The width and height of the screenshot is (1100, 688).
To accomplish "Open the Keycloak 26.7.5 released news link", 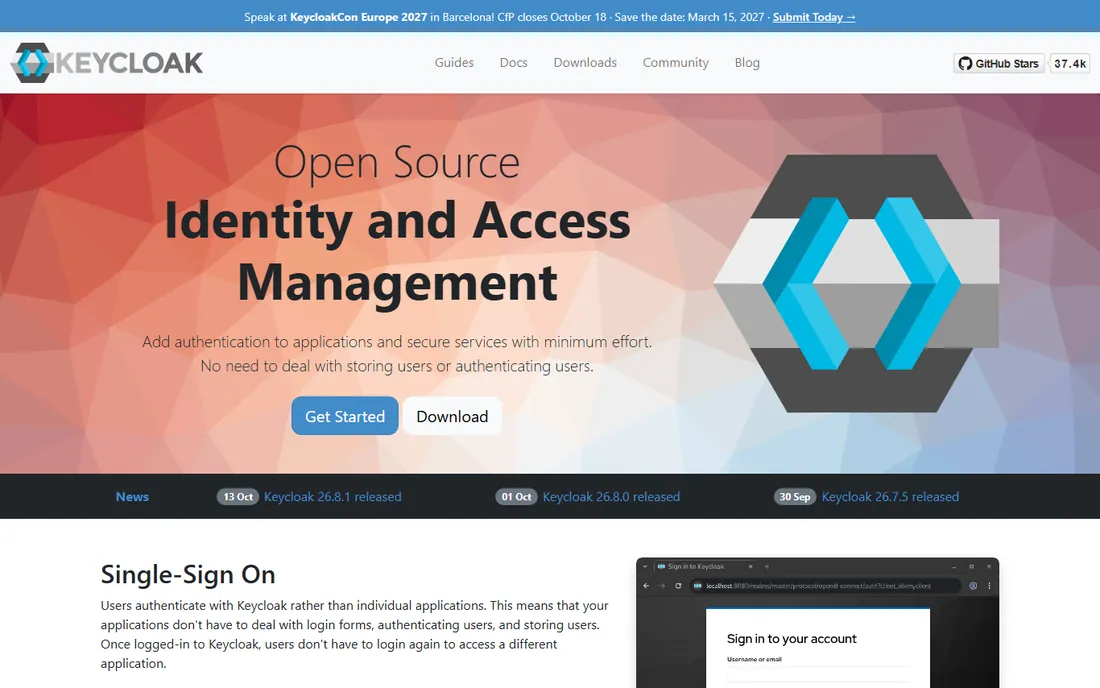I will point(890,497).
